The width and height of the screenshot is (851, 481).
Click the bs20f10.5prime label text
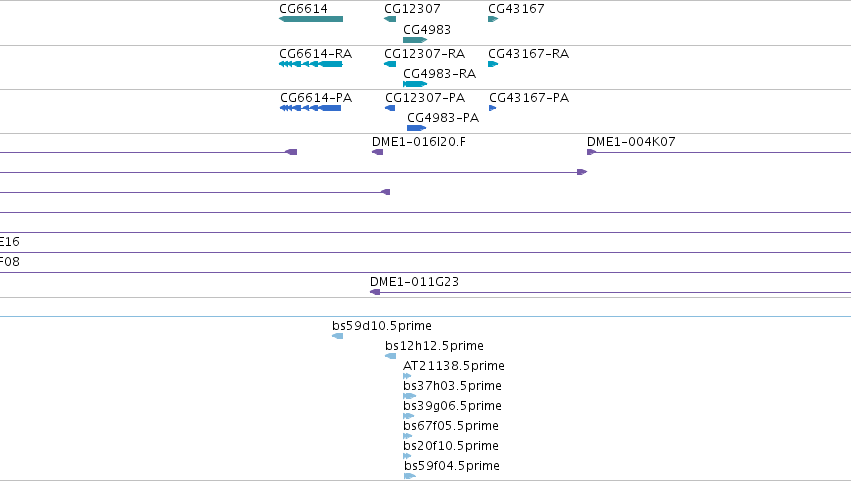tap(450, 446)
